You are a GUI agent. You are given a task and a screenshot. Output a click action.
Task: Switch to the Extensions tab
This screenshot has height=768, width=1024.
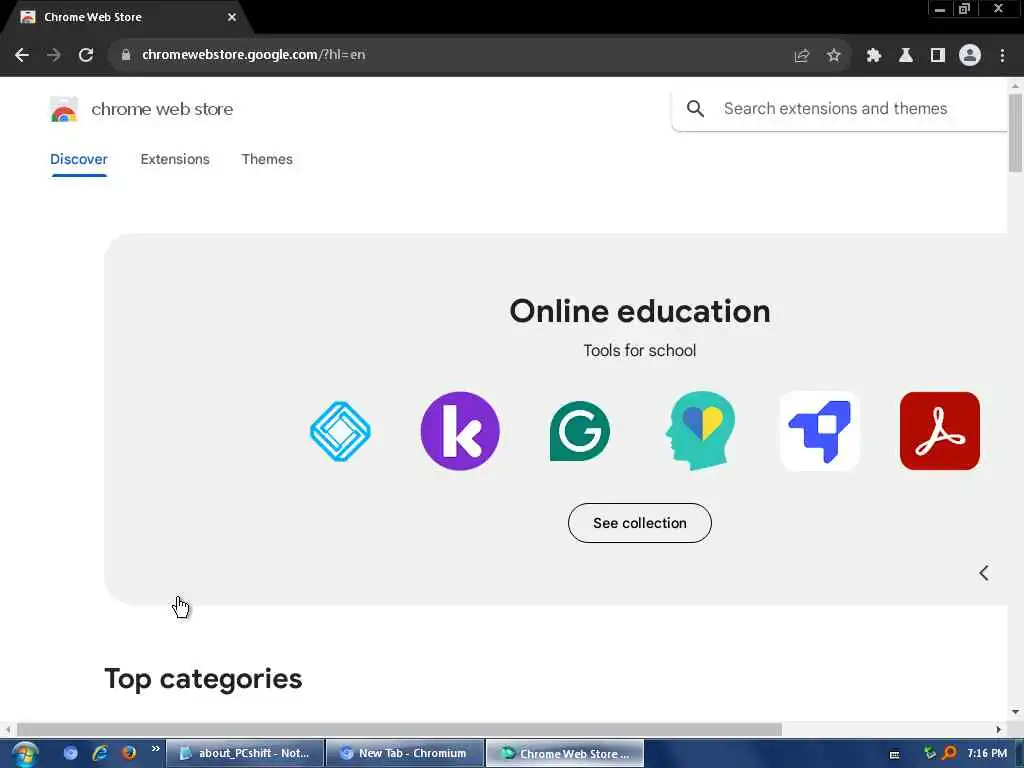click(x=174, y=159)
